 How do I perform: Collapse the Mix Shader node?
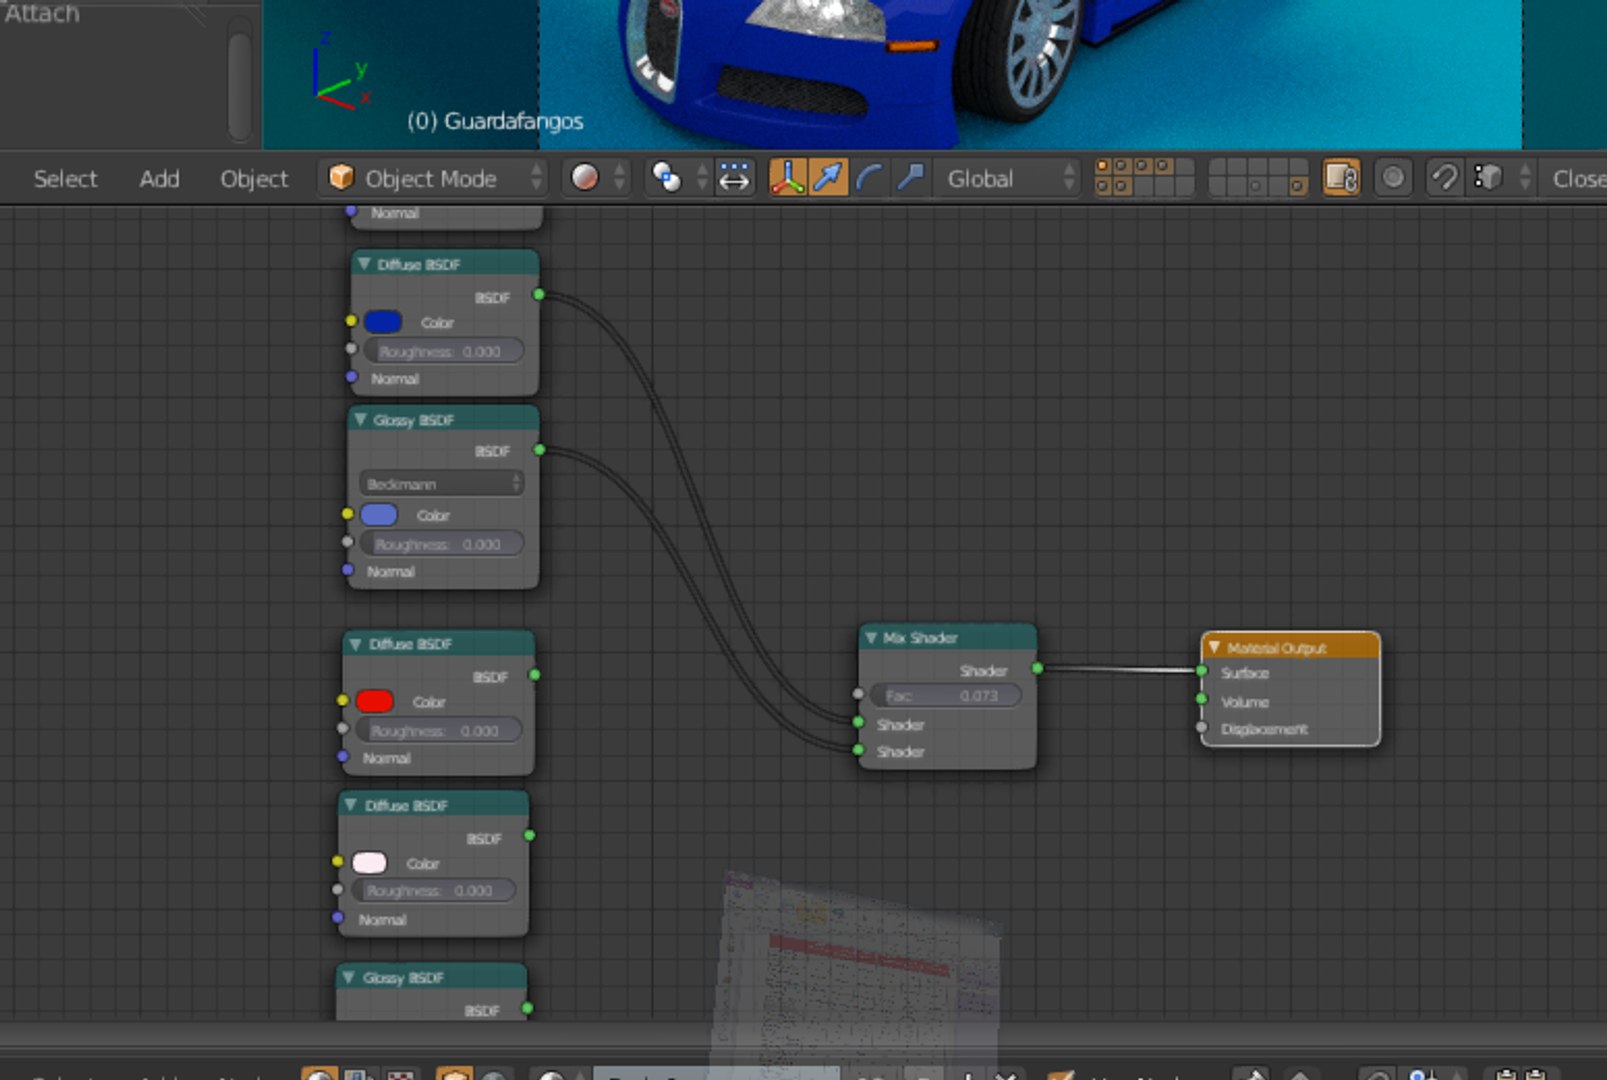click(x=871, y=637)
